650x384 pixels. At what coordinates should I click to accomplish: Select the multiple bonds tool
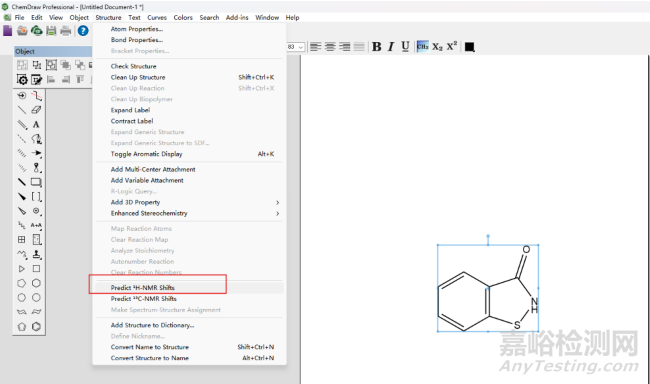22,124
